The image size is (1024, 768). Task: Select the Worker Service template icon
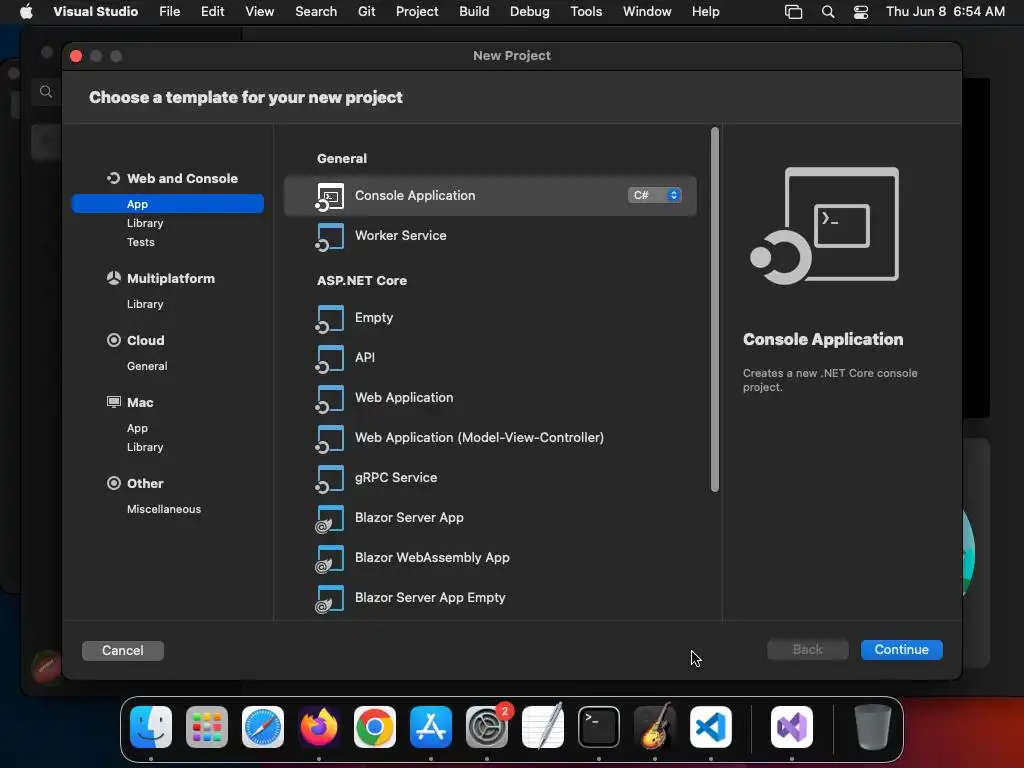tap(330, 236)
